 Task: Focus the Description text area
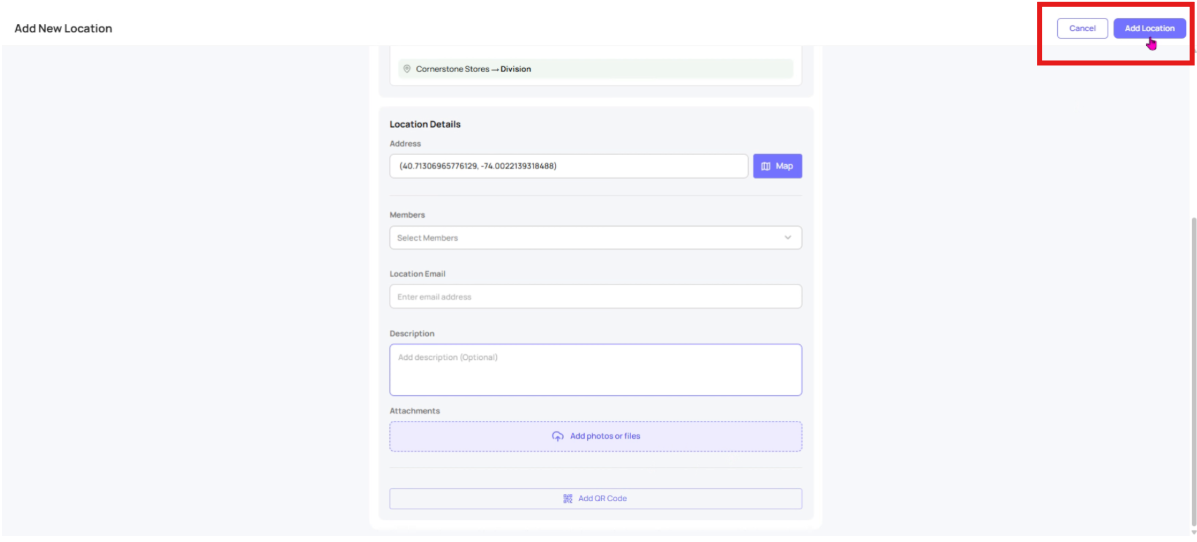[595, 370]
